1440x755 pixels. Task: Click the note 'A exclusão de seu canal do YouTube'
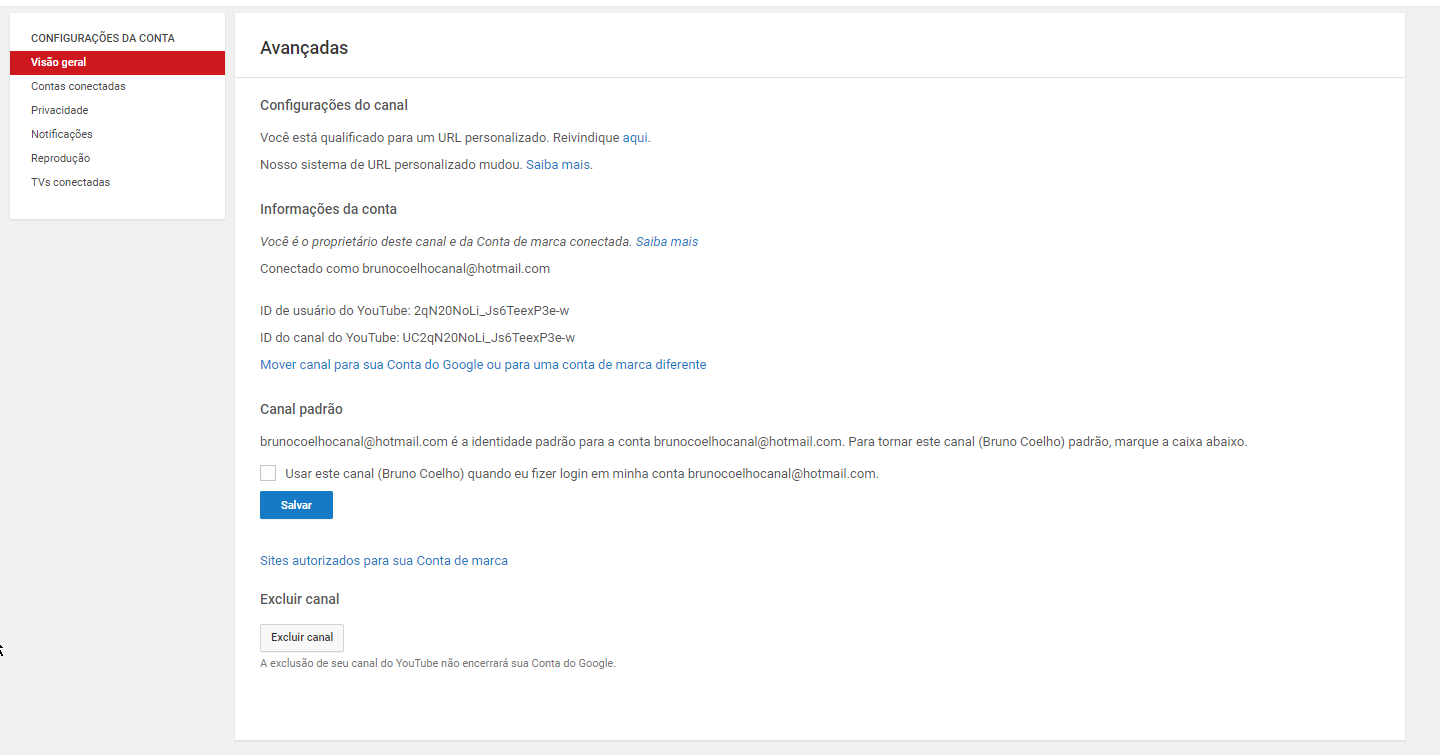[438, 663]
